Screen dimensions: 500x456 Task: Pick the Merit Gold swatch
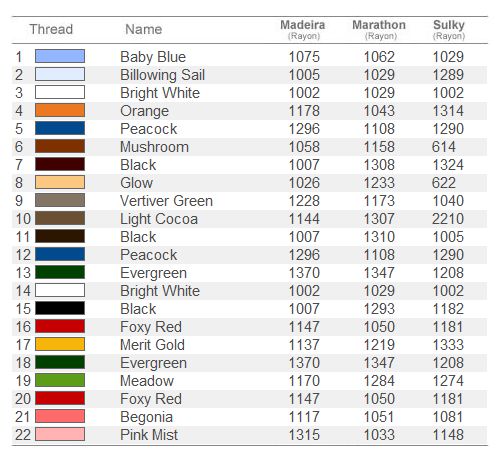point(60,344)
